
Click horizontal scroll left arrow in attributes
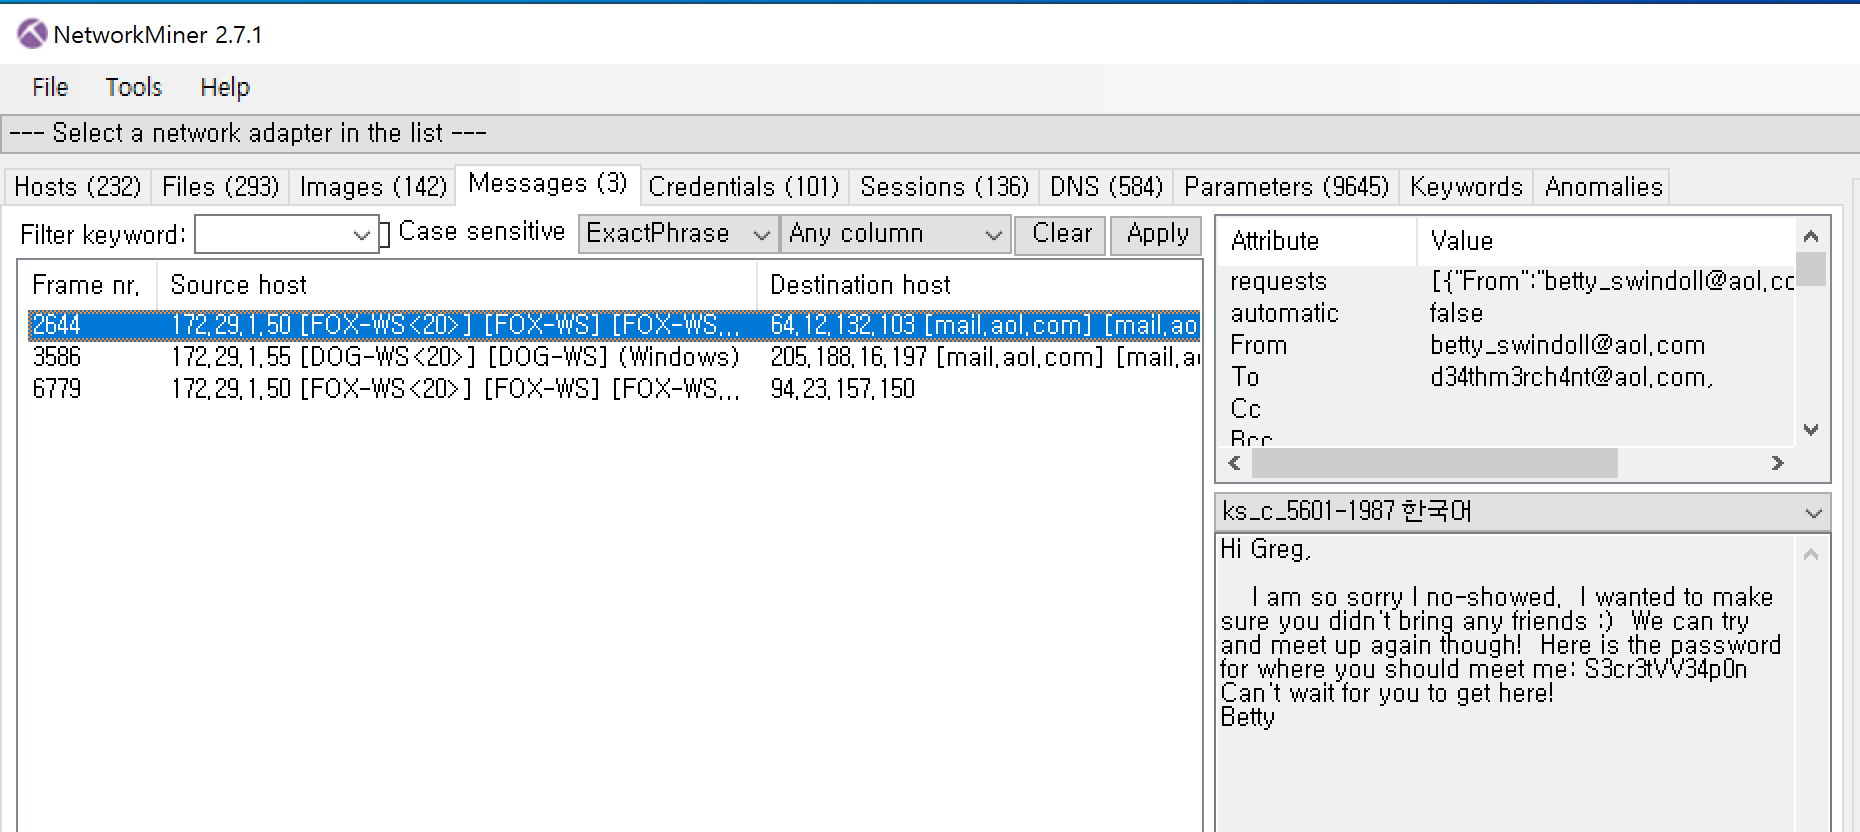pos(1235,463)
